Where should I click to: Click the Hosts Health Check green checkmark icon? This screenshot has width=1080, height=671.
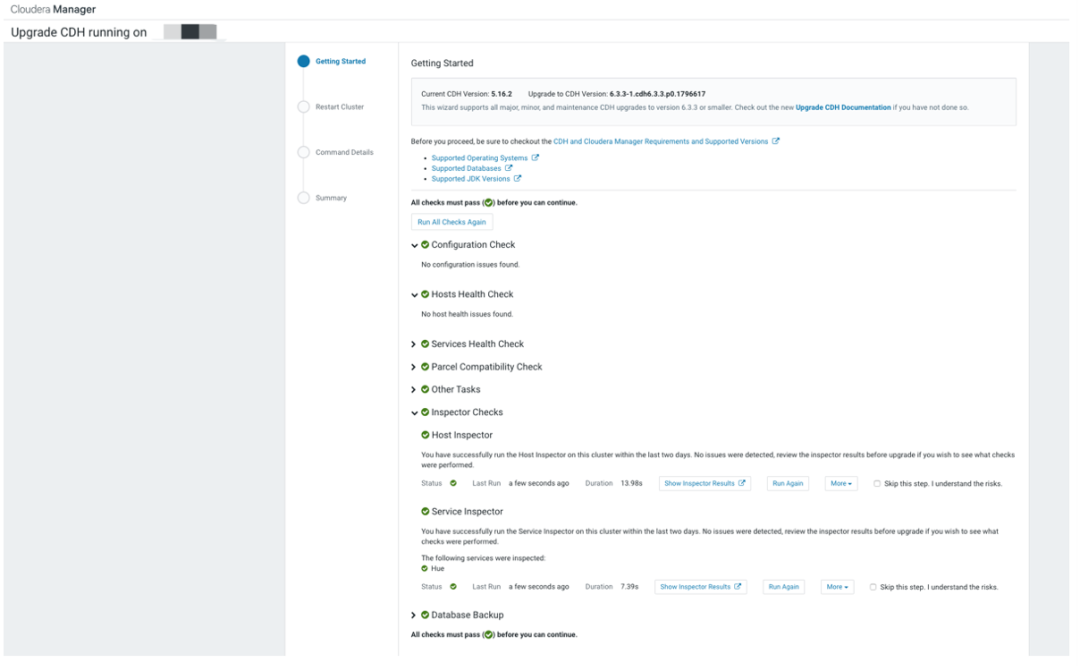[x=425, y=294]
